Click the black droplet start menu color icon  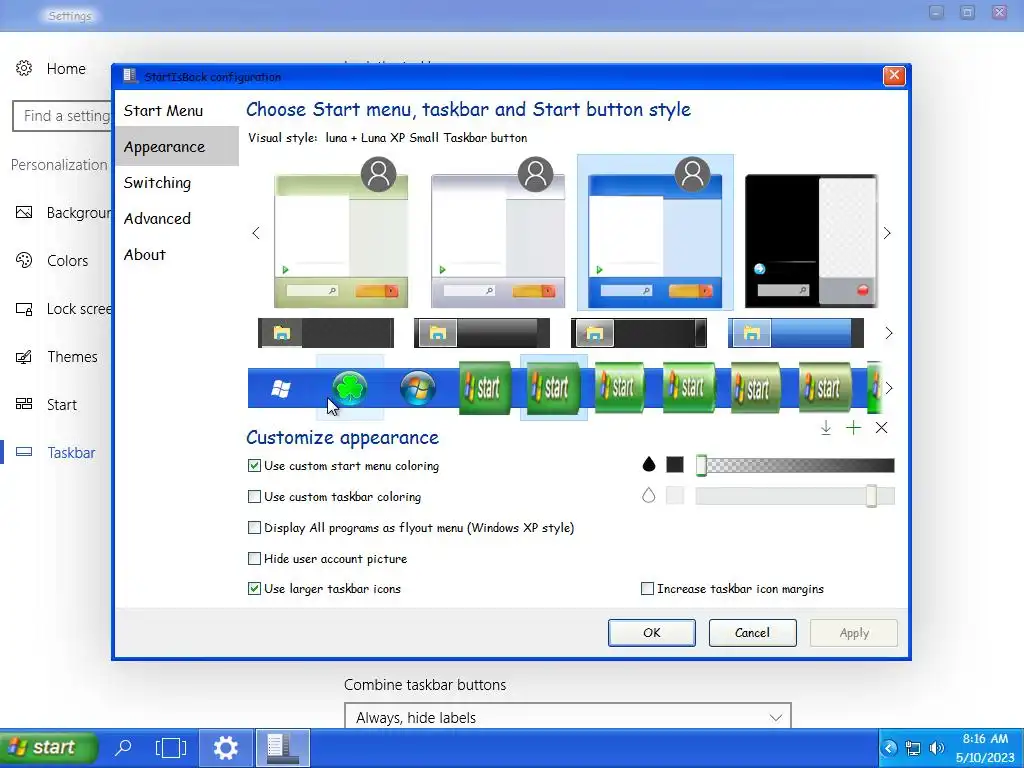(x=648, y=464)
